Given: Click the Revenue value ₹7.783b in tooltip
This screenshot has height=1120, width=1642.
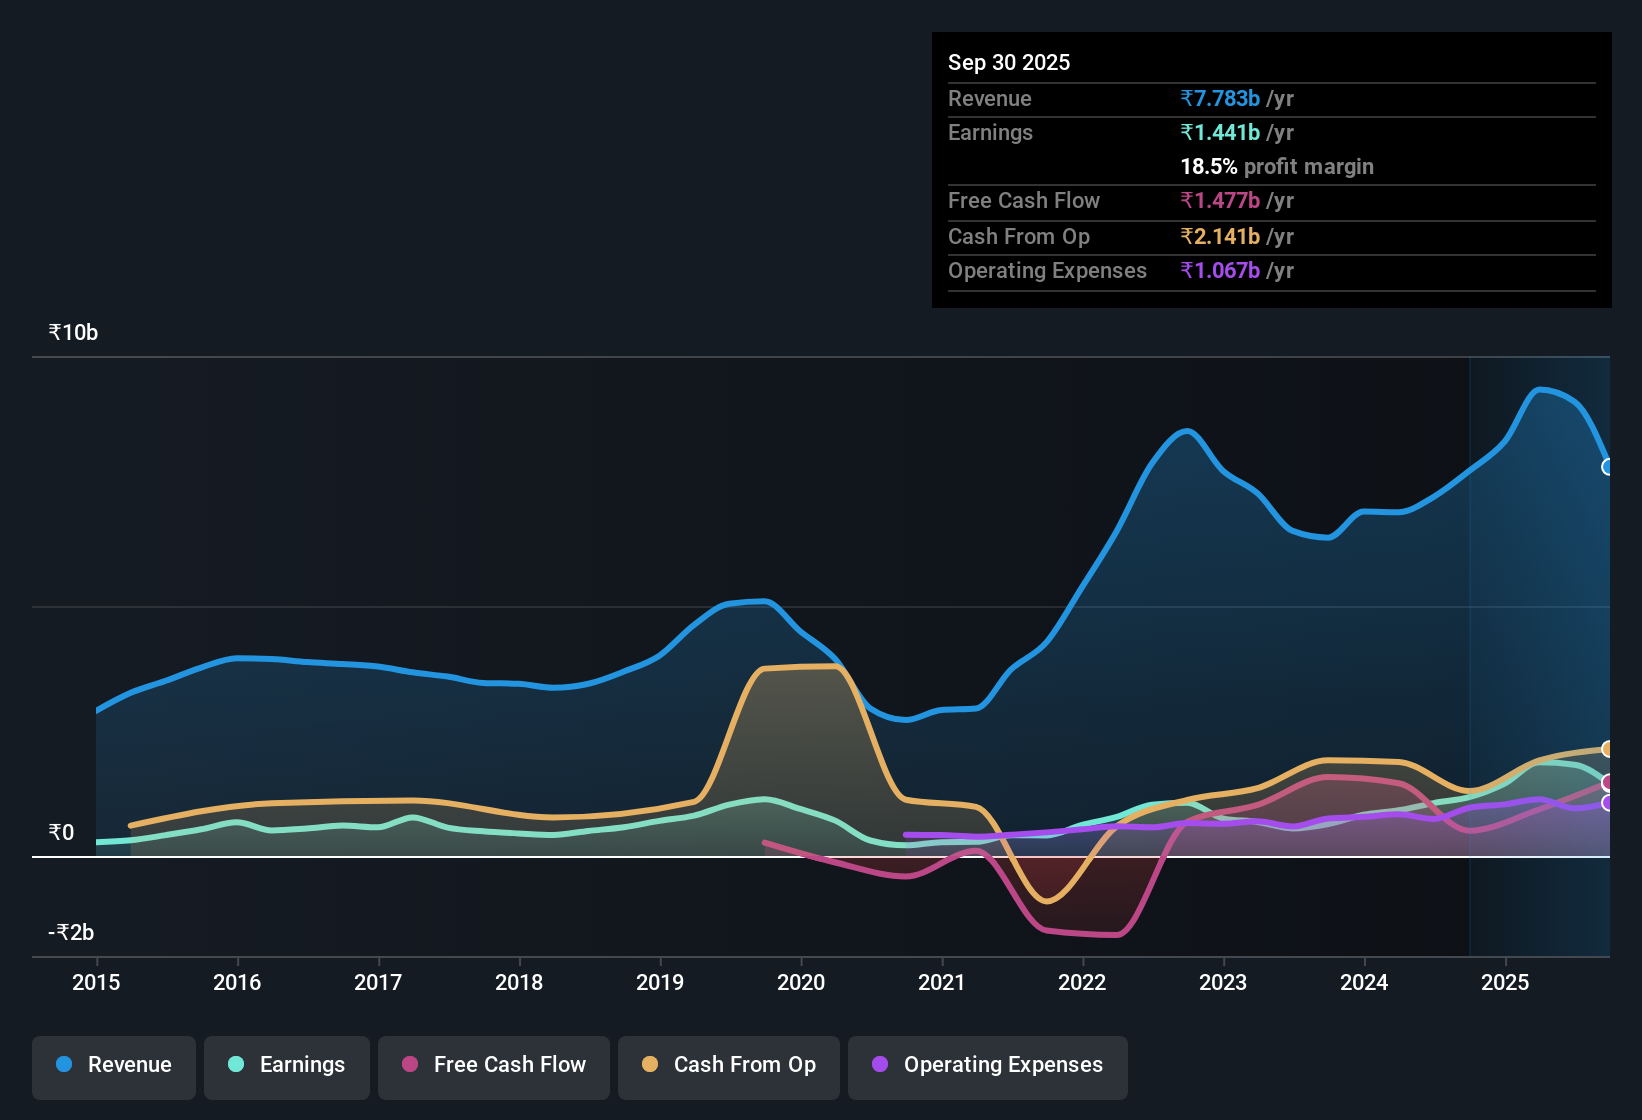Looking at the screenshot, I should [1220, 98].
